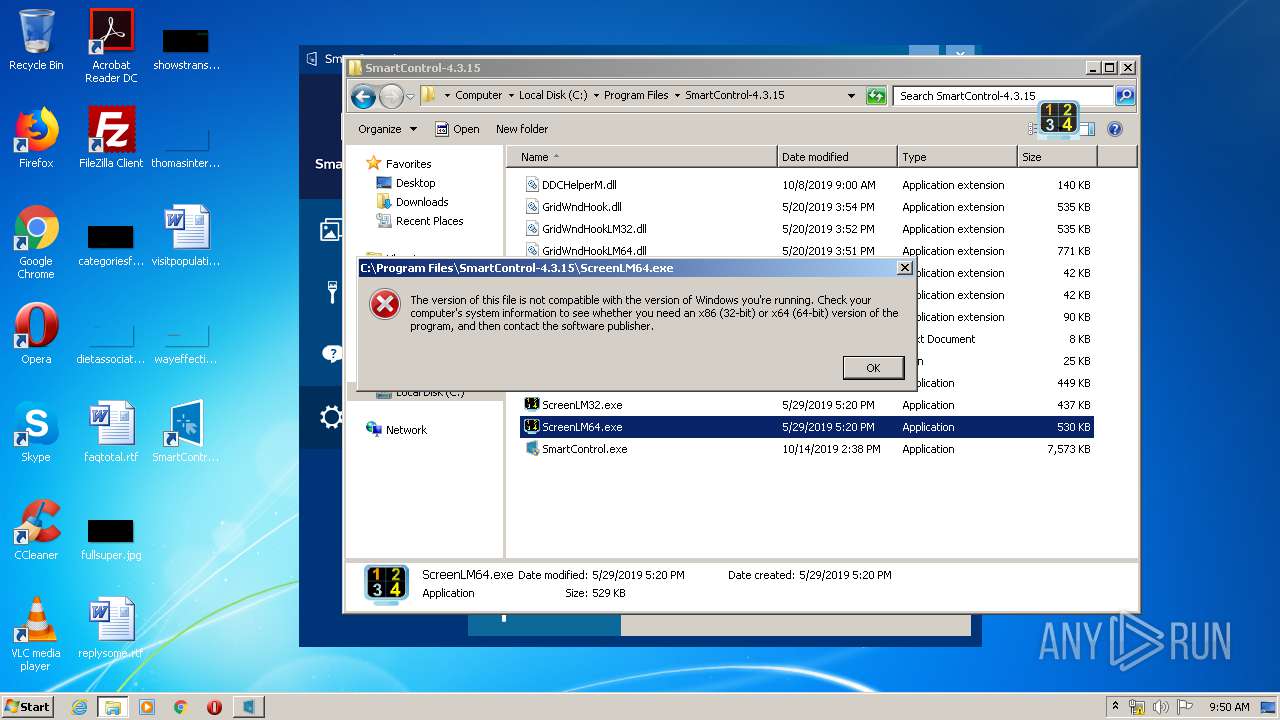Viewport: 1280px width, 720px height.
Task: Click Computer in the address breadcrumb
Action: [478, 96]
